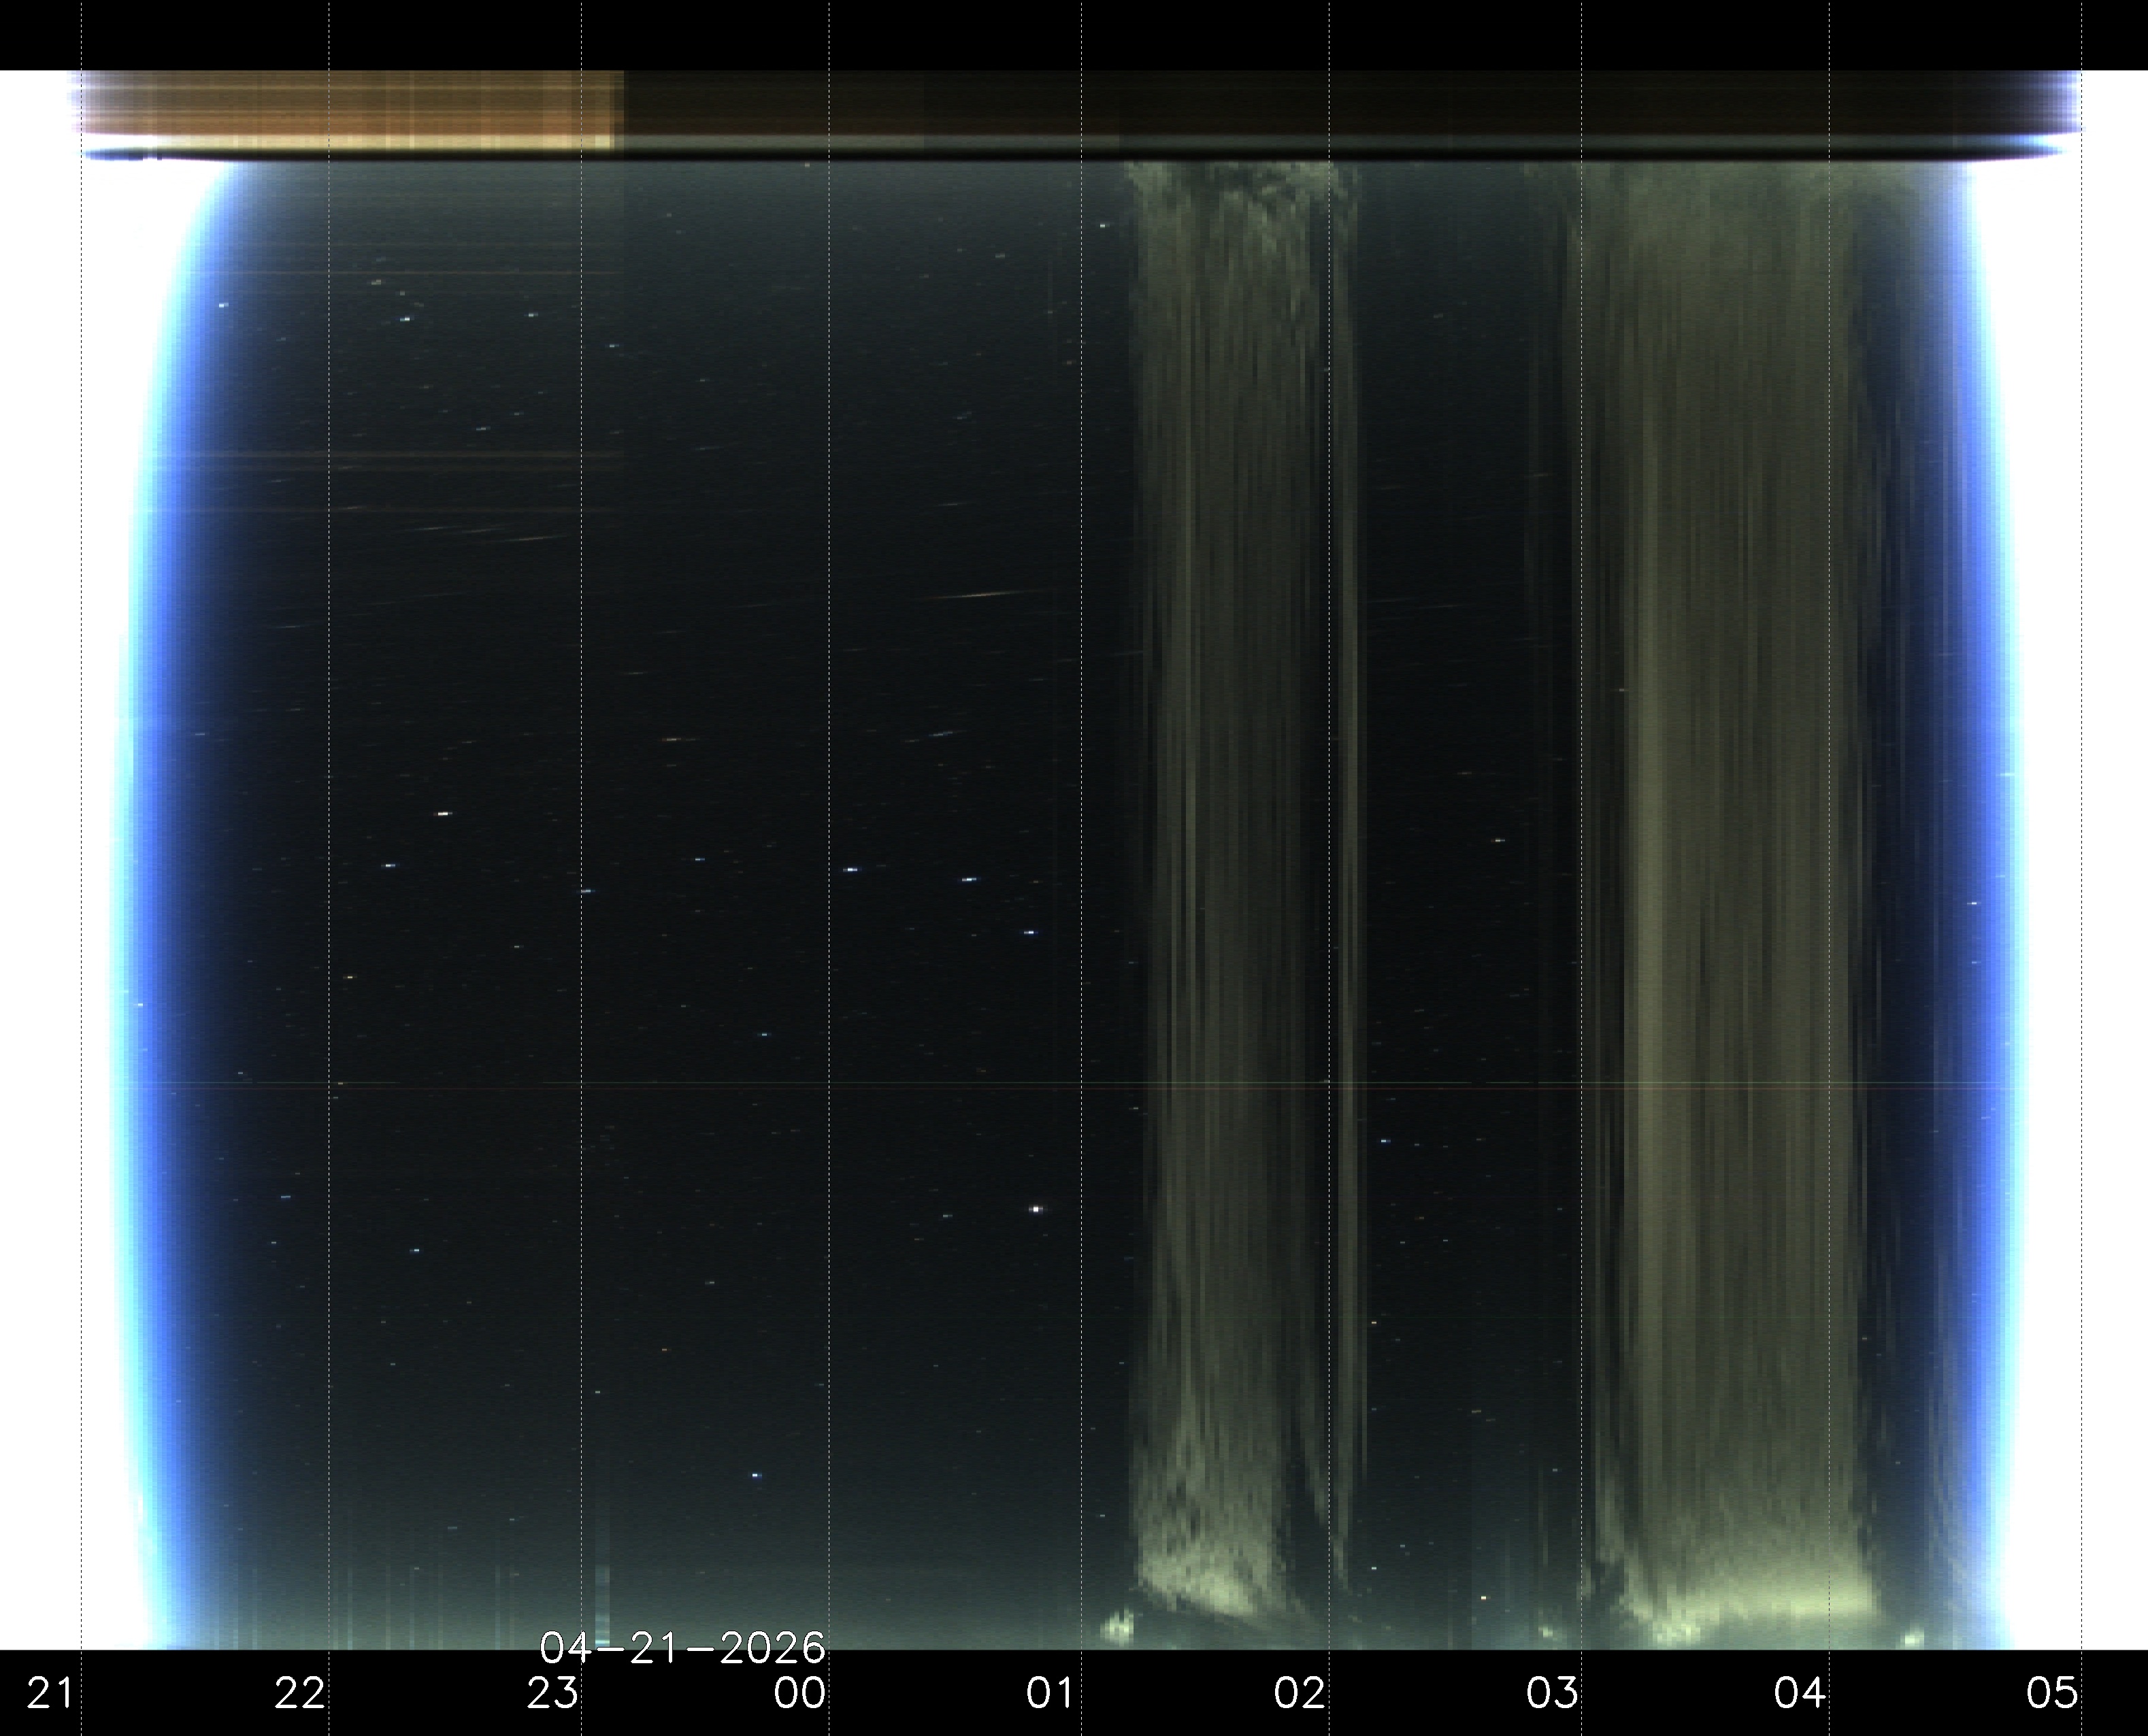Click the 04-21-2026 date text

click(683, 1648)
